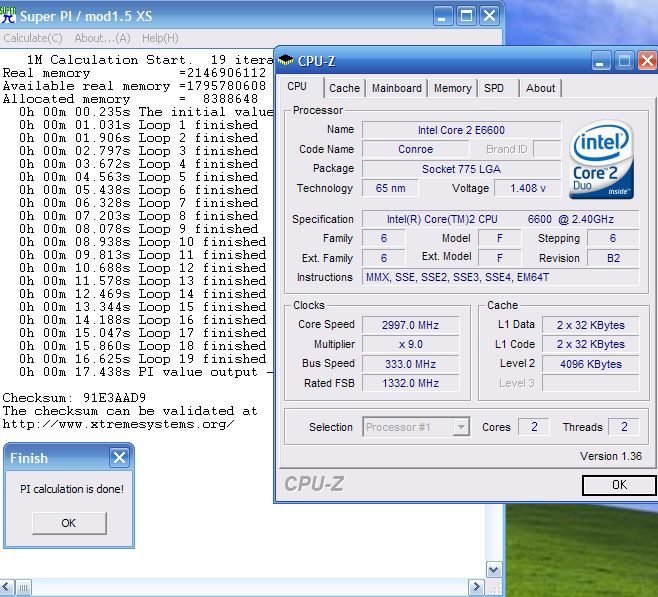Click the vertical scrollbar down arrow
Viewport: 658px width, 597px height.
(x=494, y=570)
